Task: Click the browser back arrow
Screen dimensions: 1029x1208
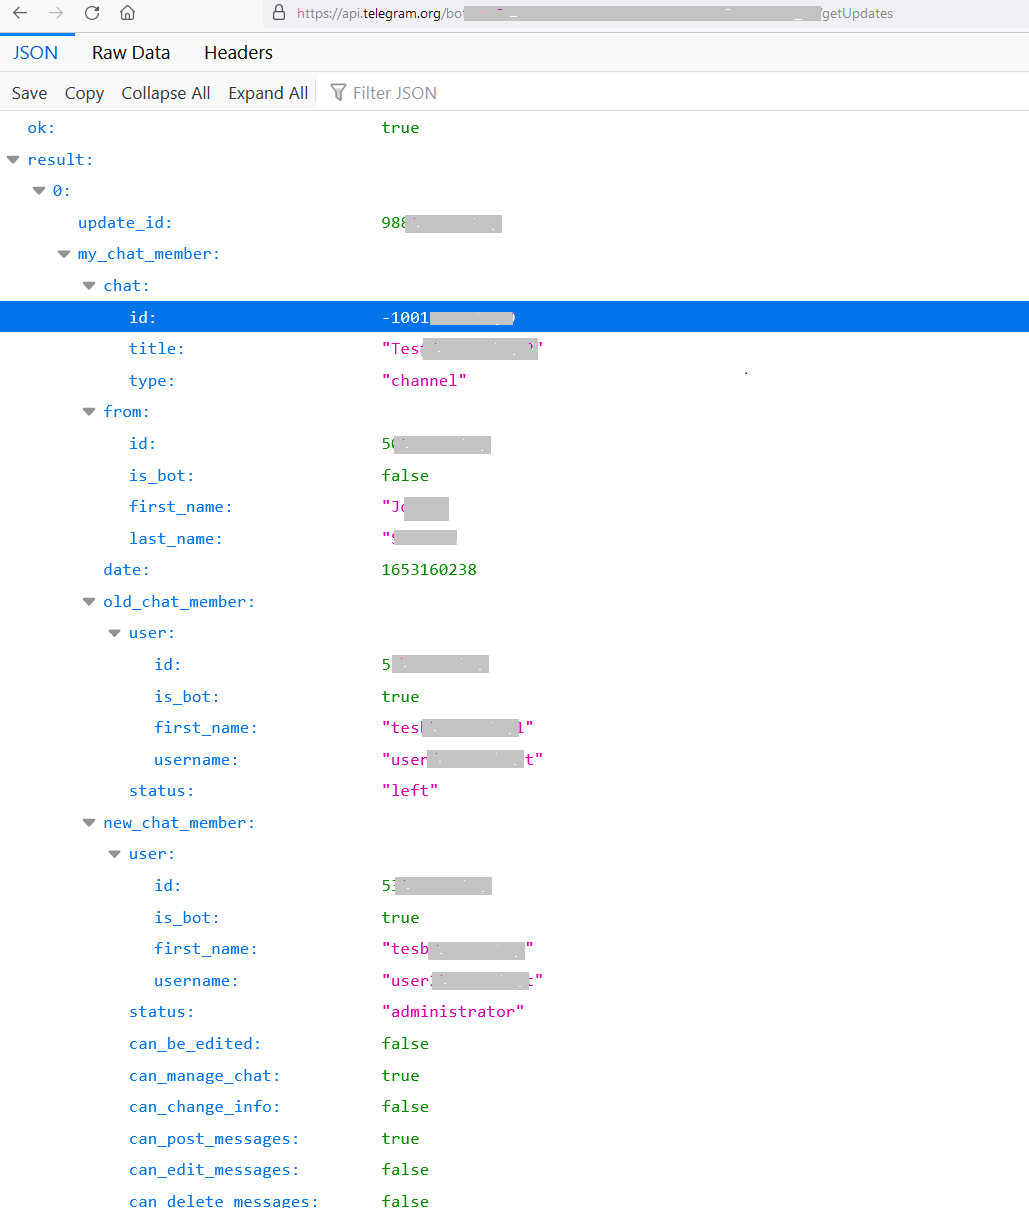Action: pyautogui.click(x=20, y=13)
